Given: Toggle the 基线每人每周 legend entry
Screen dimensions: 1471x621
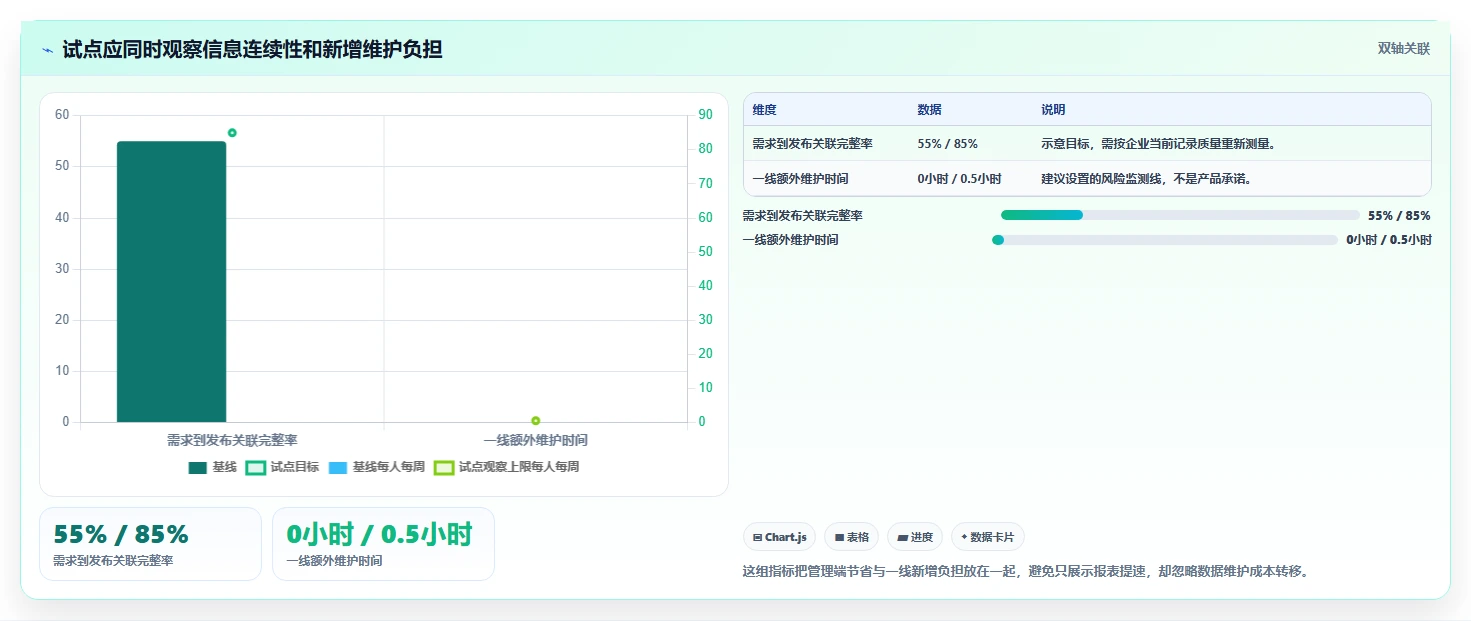Looking at the screenshot, I should [x=377, y=467].
